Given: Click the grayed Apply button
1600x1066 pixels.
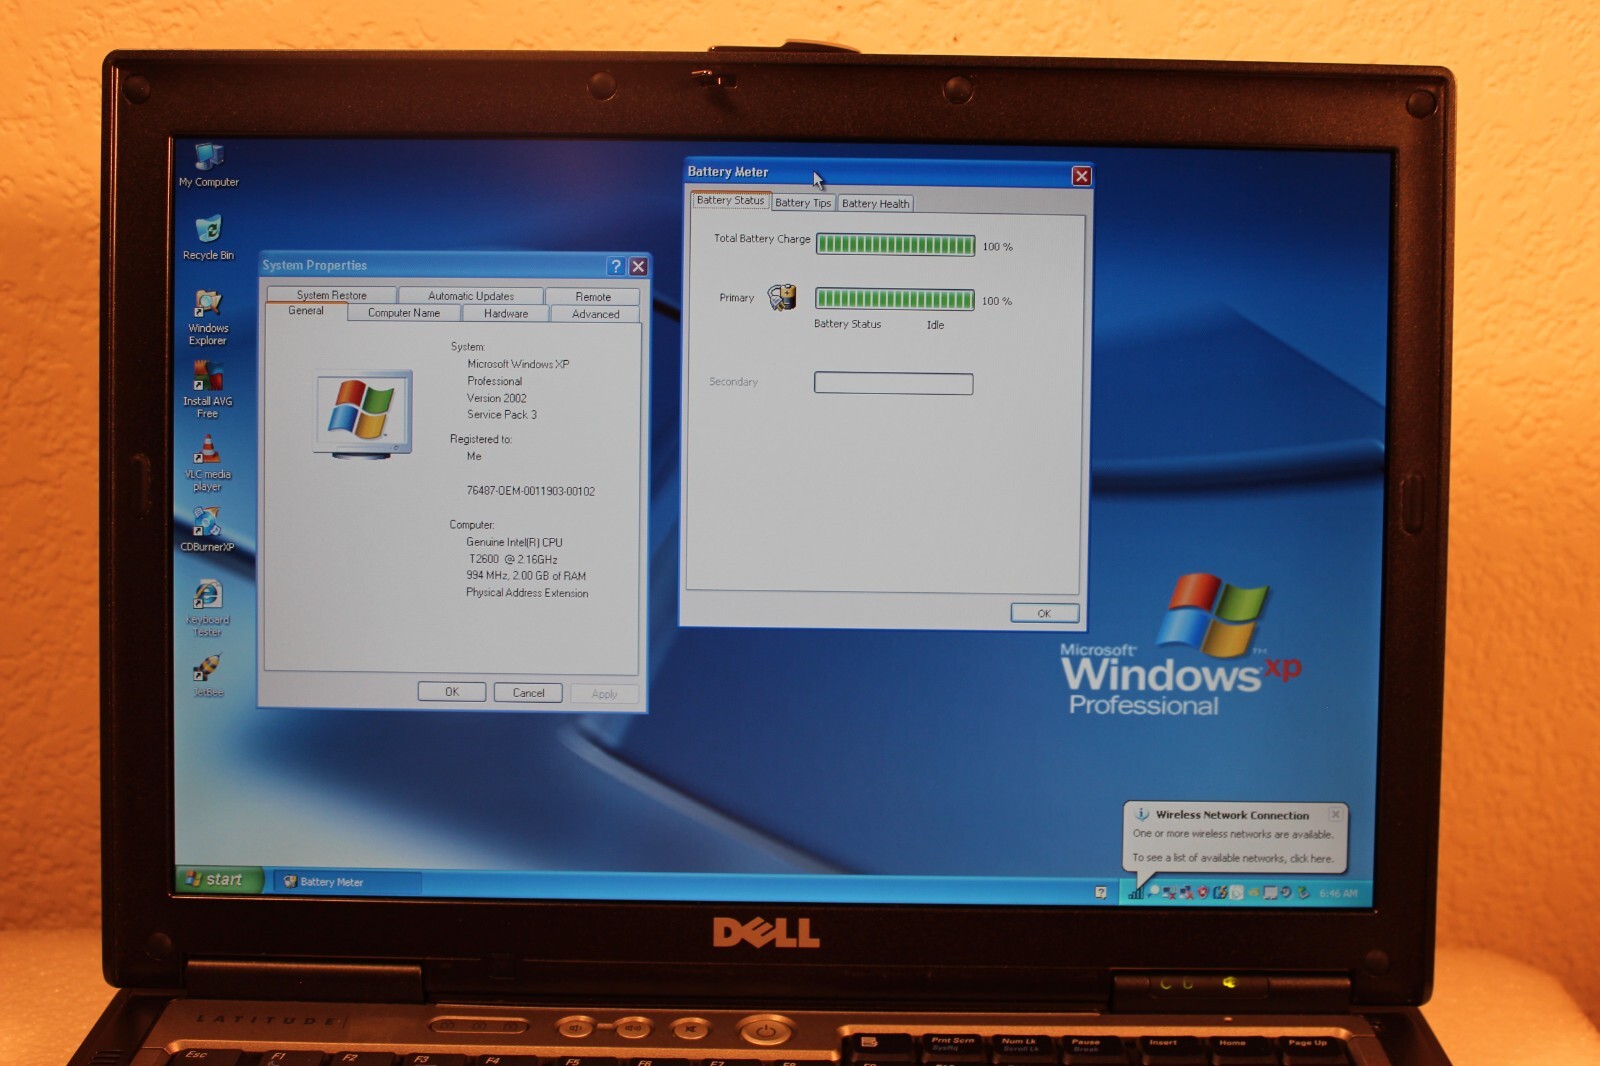Looking at the screenshot, I should point(604,694).
